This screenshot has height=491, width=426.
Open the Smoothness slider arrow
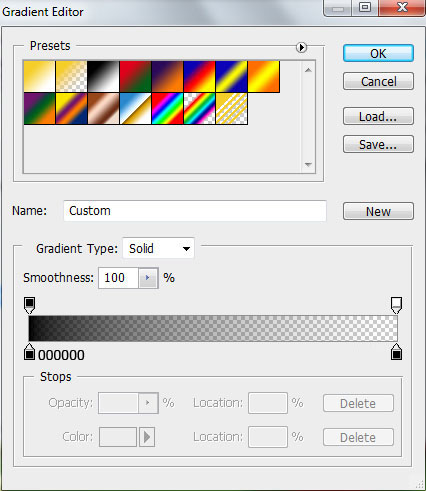[x=148, y=278]
